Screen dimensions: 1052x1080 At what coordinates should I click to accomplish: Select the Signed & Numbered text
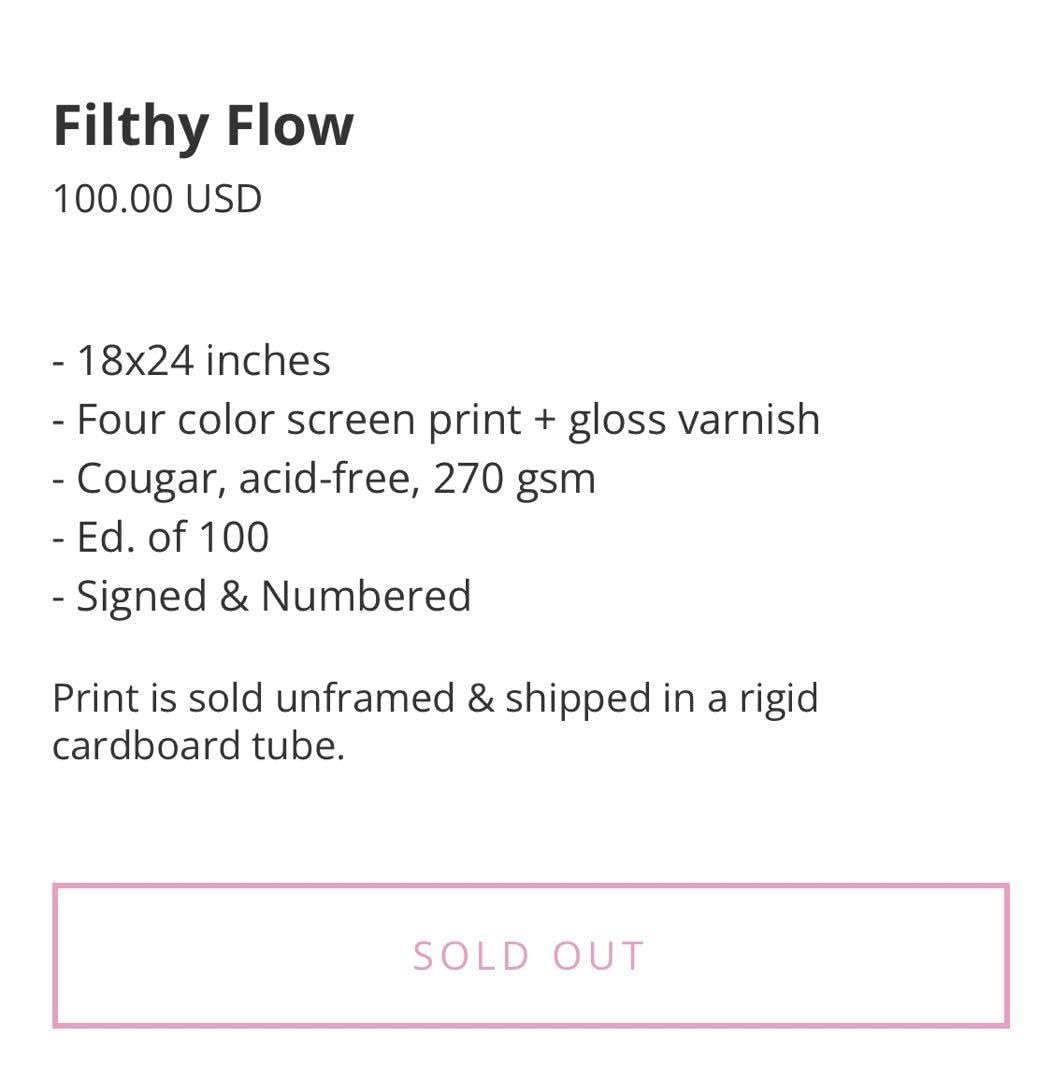coord(261,595)
